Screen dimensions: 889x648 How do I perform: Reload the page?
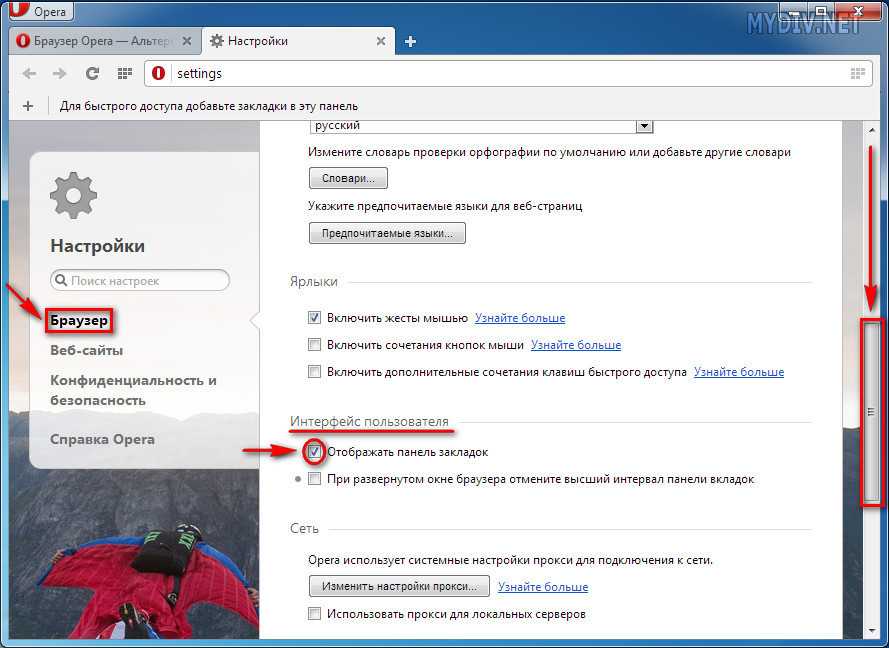(92, 73)
